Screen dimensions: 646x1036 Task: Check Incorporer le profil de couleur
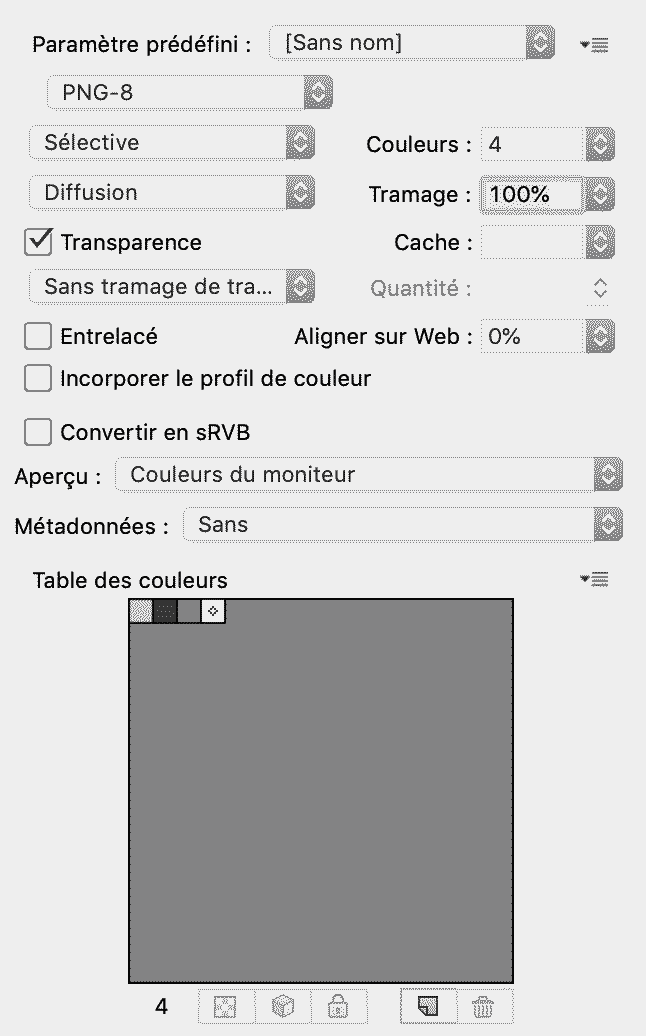click(38, 379)
